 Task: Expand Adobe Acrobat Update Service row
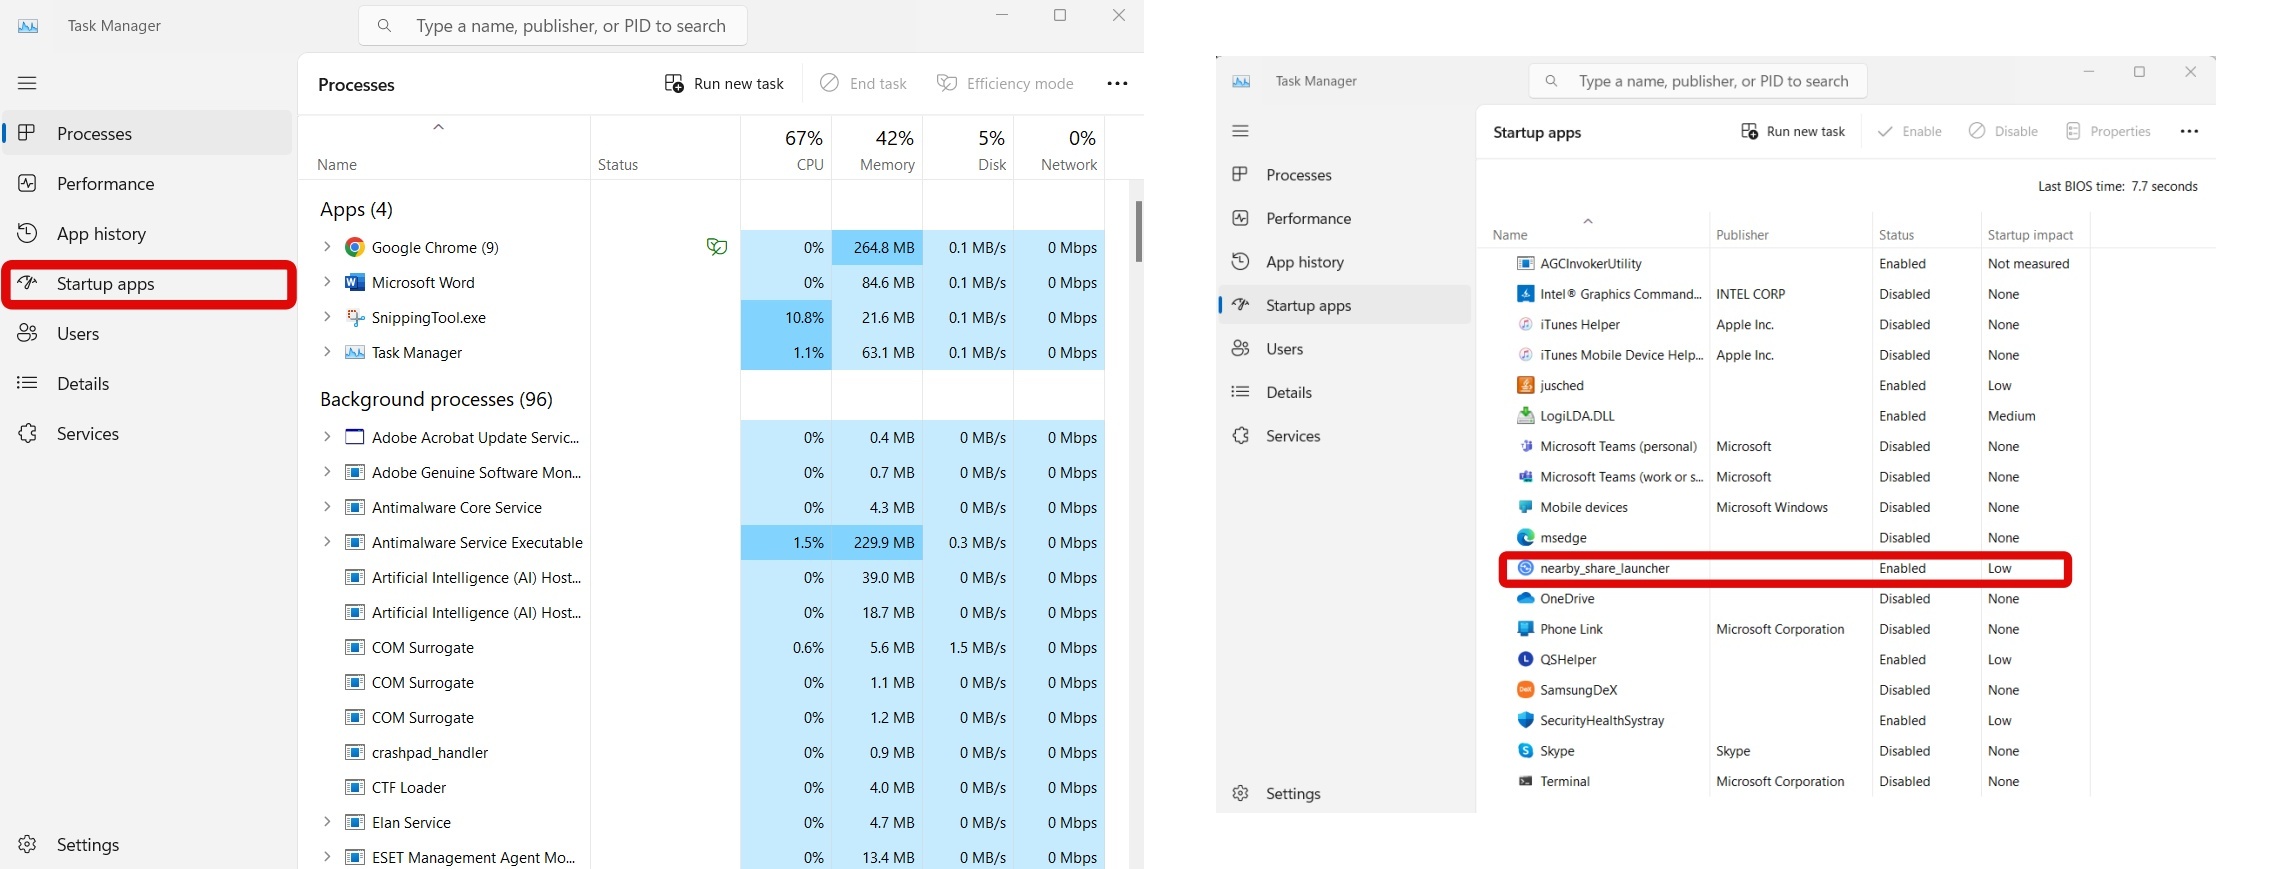tap(327, 437)
